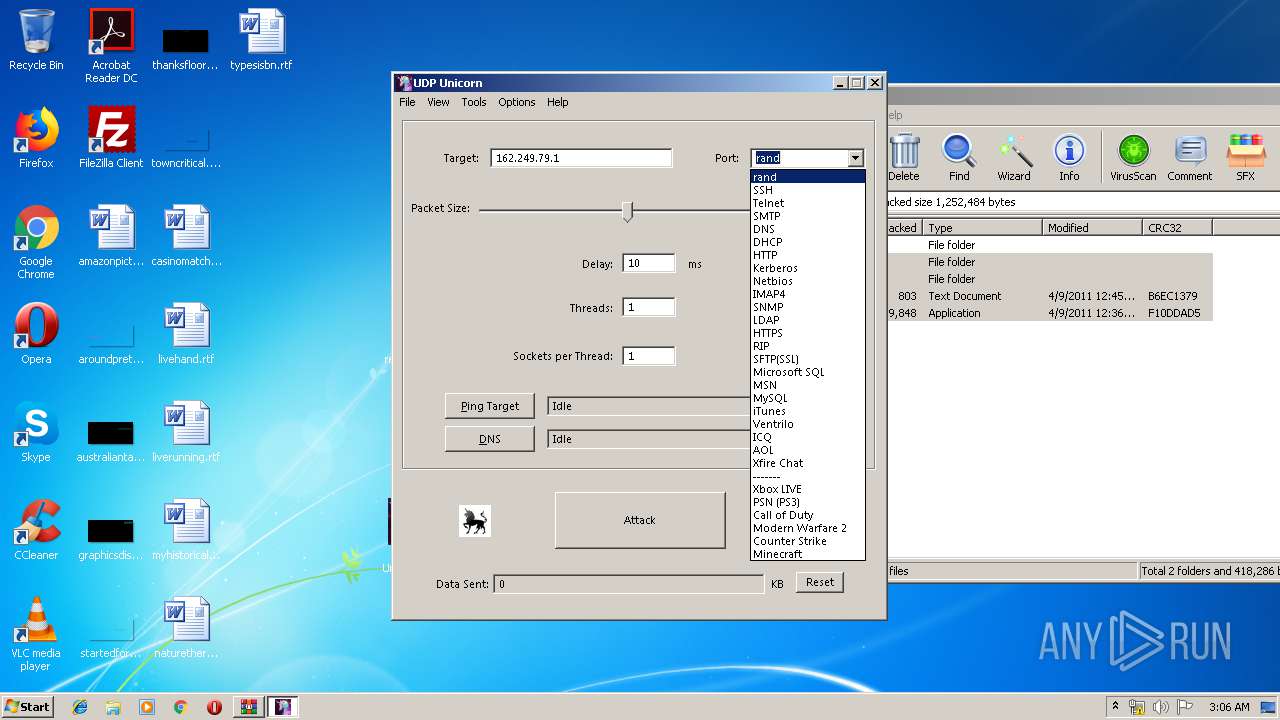Screen dimensions: 1280x720
Task: Open Internet Explorer from taskbar
Action: [81, 707]
